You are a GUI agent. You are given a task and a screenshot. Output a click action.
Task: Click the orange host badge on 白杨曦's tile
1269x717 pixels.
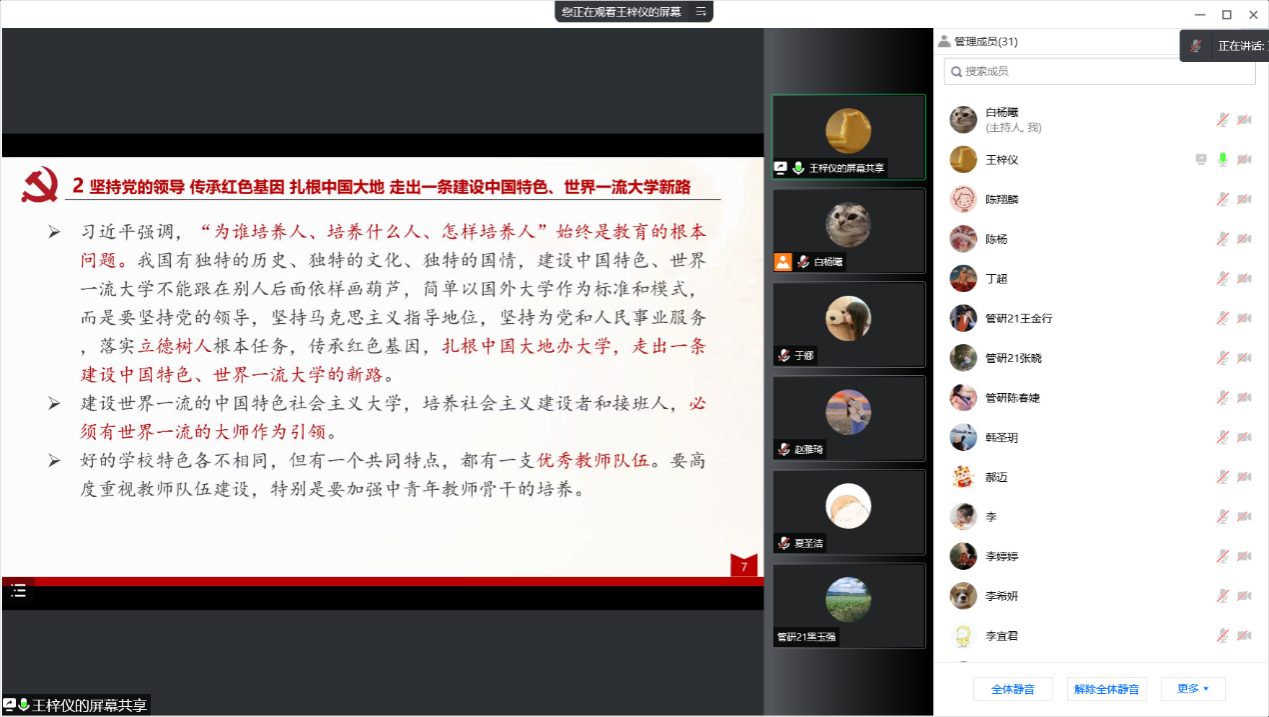(783, 262)
